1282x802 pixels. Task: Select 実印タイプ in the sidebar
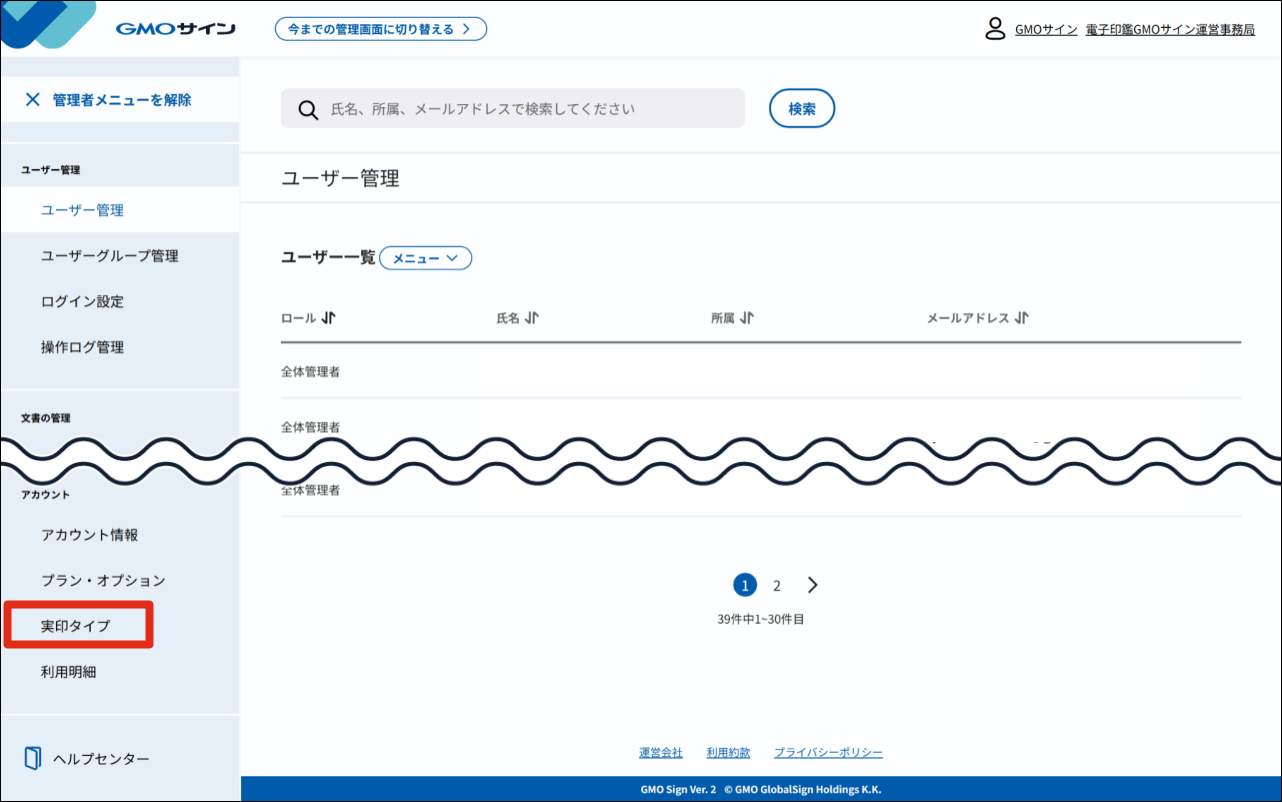pos(77,624)
